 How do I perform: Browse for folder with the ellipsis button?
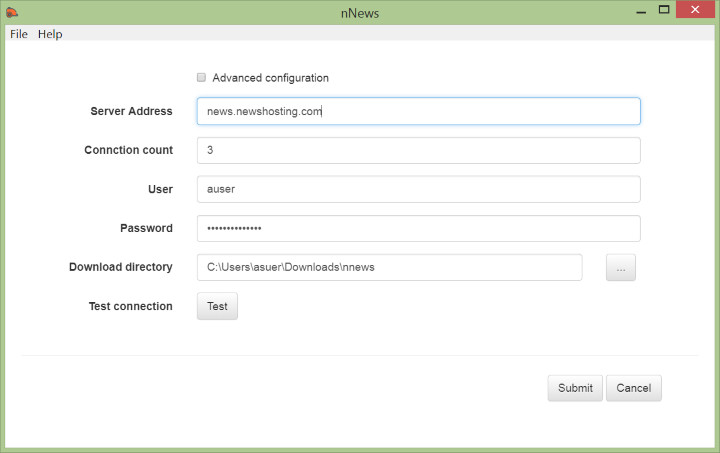621,267
